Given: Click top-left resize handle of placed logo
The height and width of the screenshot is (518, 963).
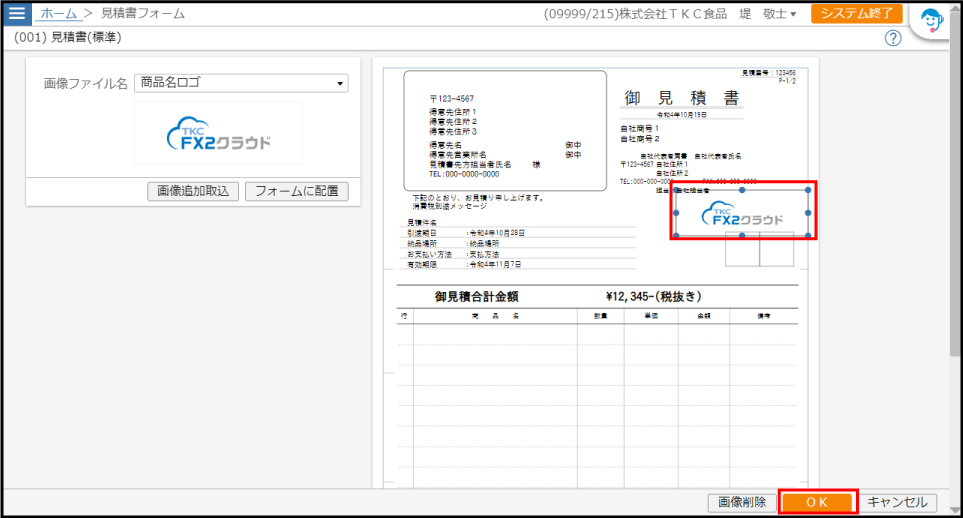Looking at the screenshot, I should point(676,190).
